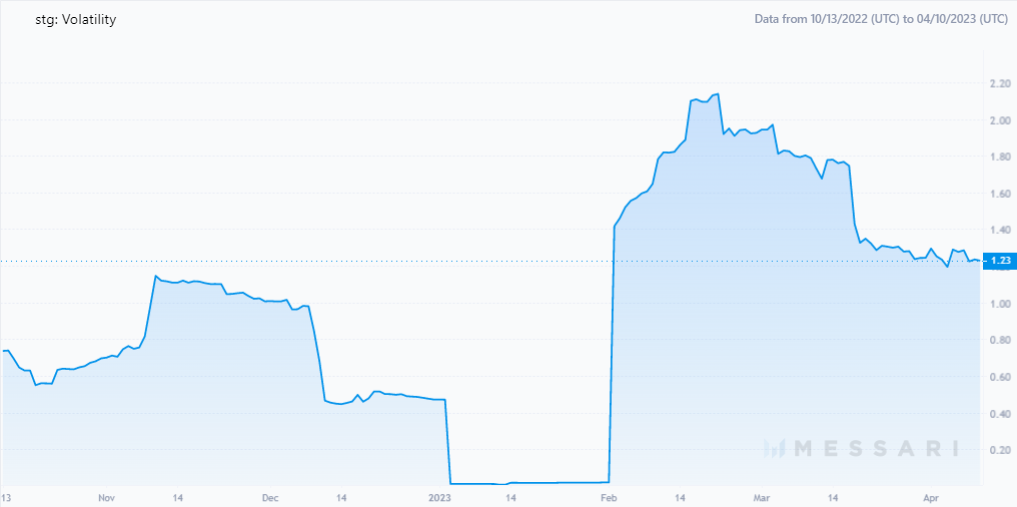Click the 13 start date axis label
The image size is (1017, 507).
coord(6,498)
